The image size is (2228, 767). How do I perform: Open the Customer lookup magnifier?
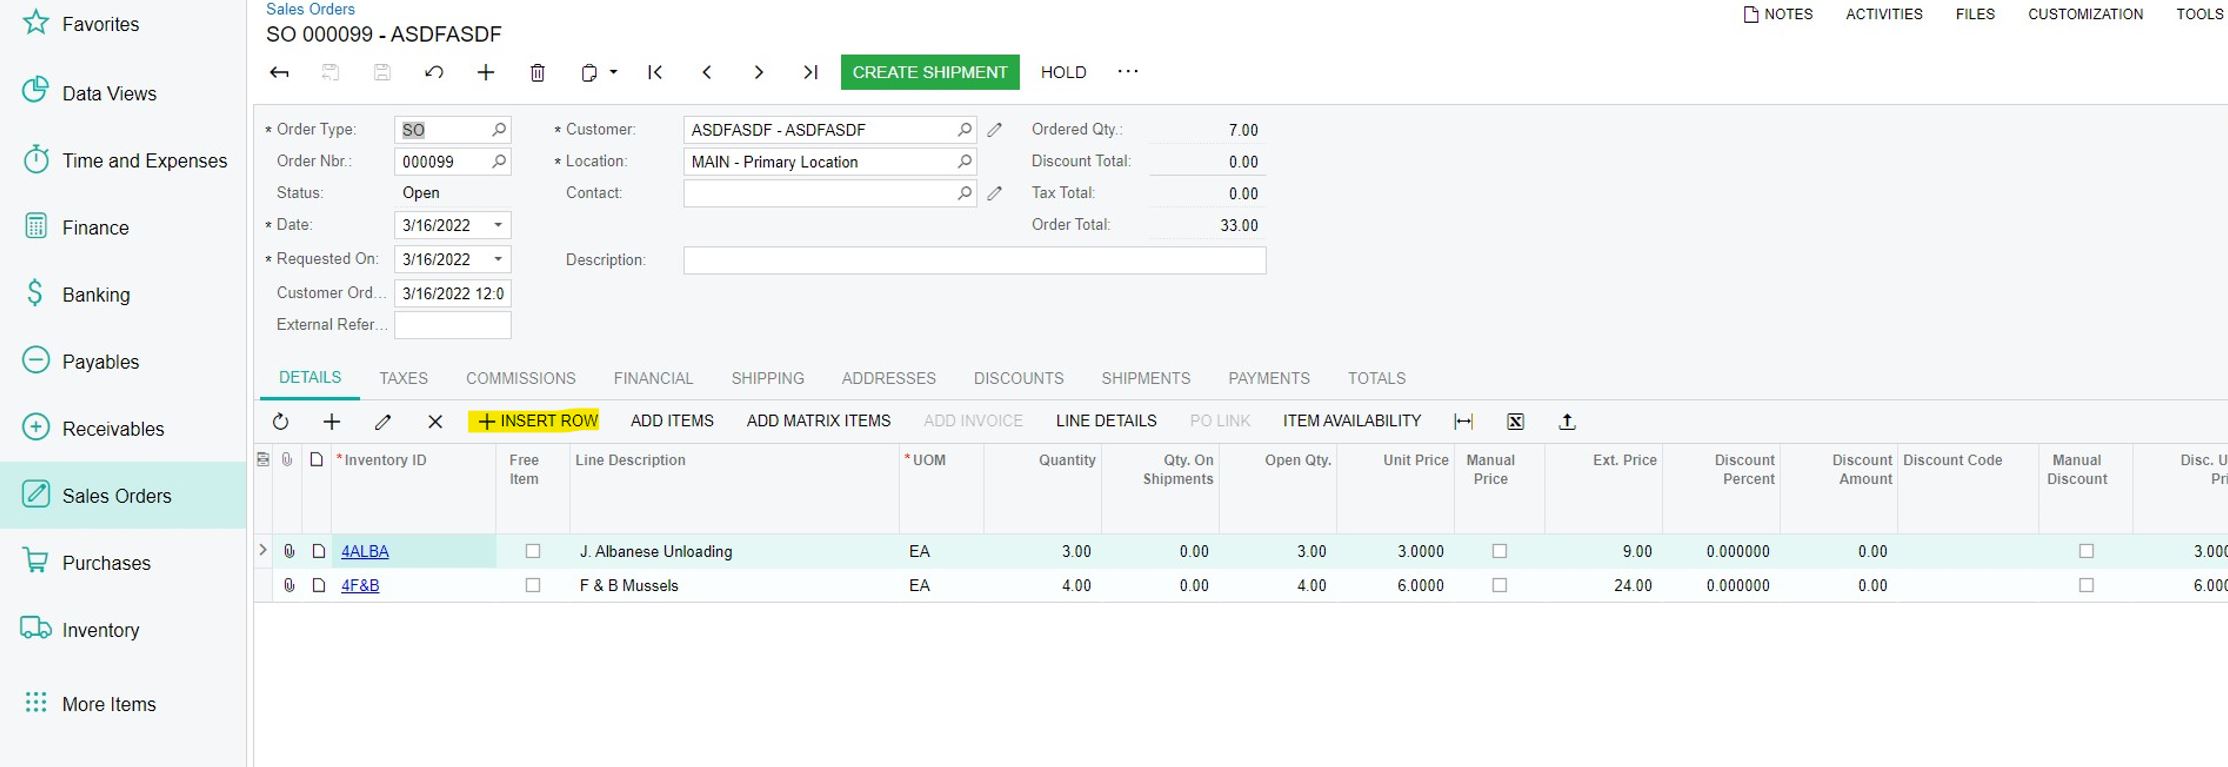click(x=964, y=130)
